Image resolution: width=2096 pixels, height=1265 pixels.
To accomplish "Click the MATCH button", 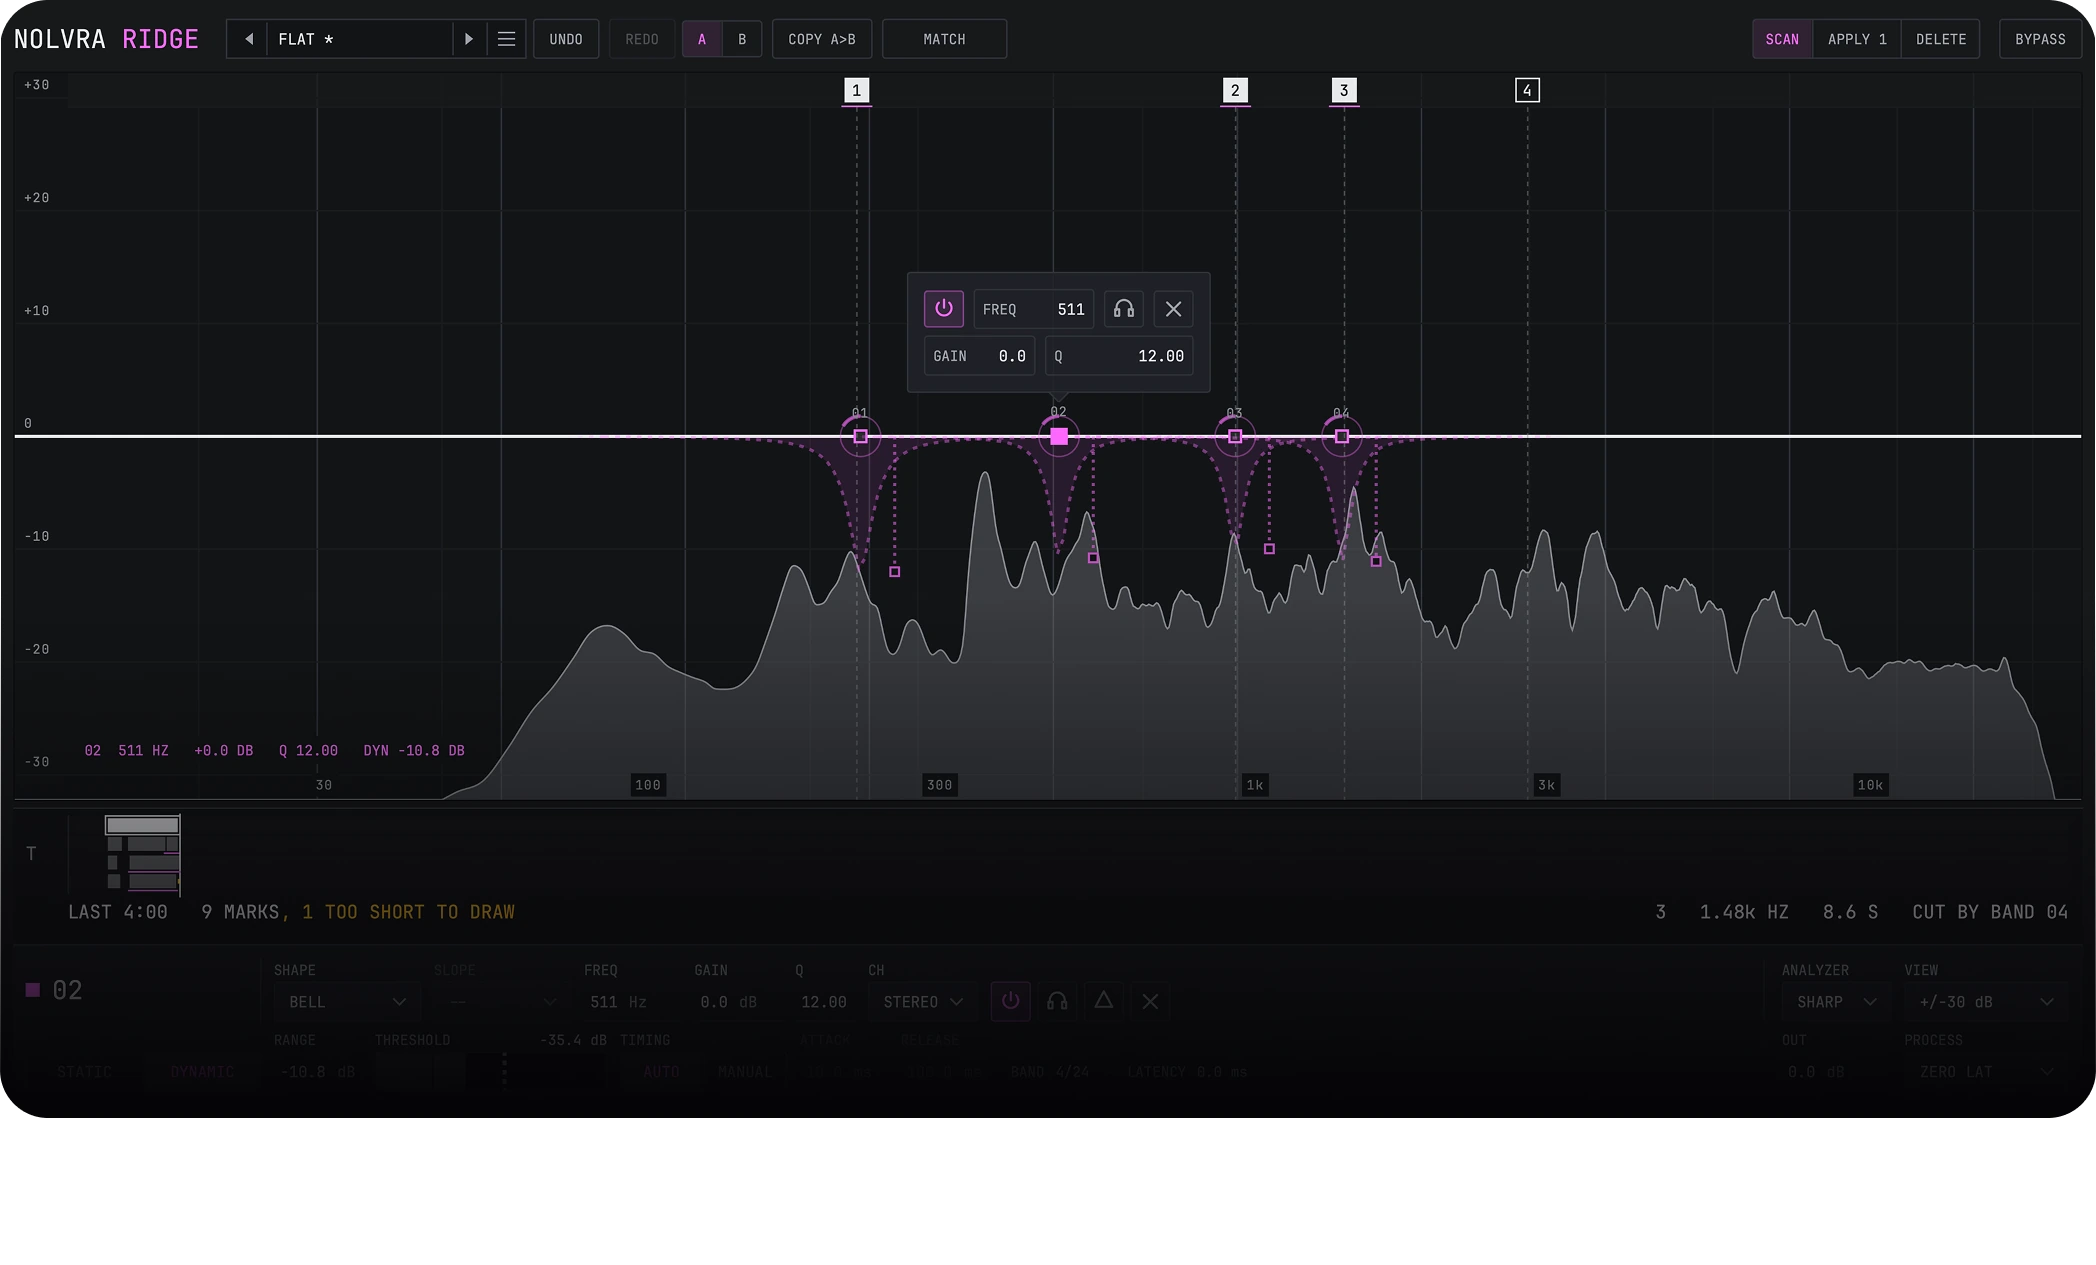I will click(944, 39).
